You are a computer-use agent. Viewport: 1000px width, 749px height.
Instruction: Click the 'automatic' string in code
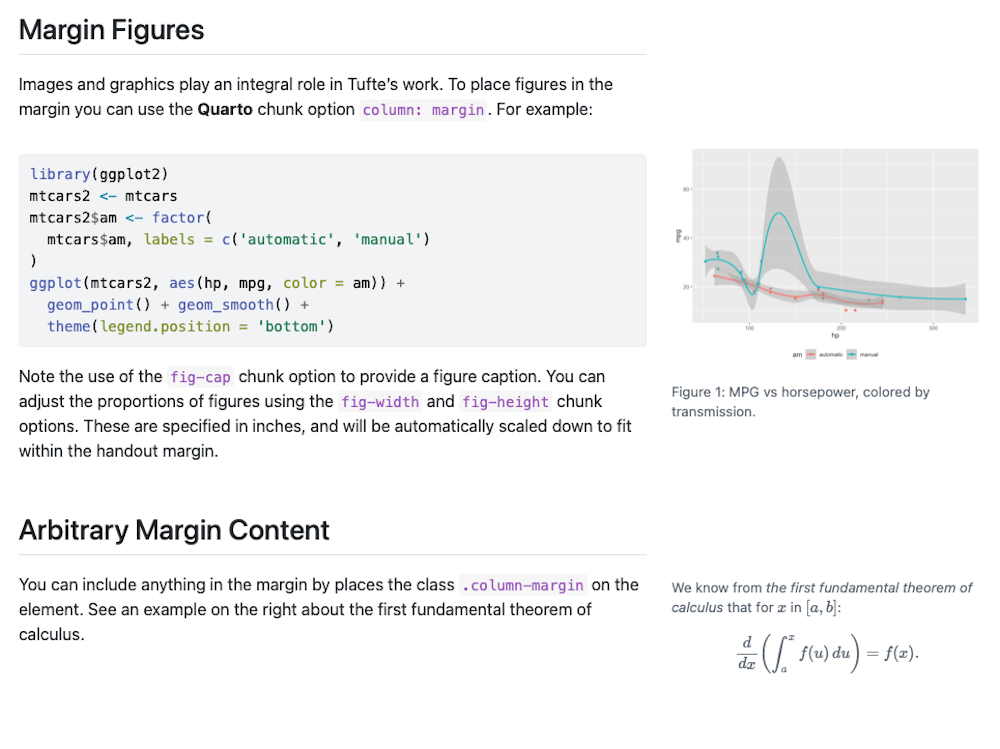point(285,239)
